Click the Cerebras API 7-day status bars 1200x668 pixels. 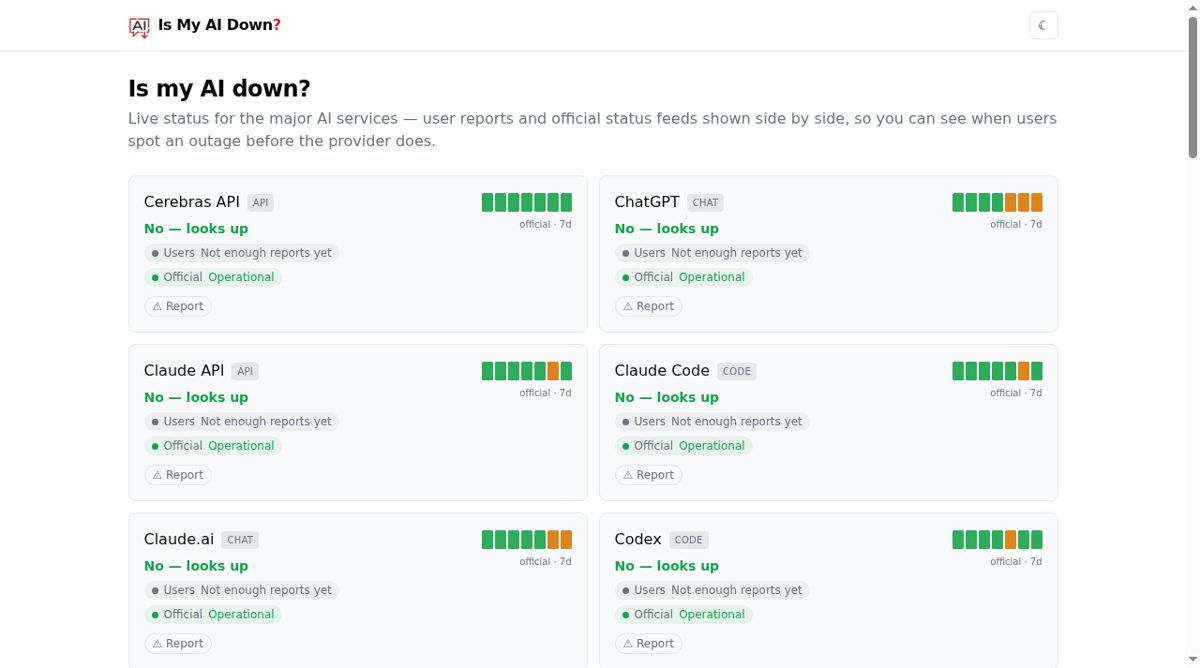527,202
